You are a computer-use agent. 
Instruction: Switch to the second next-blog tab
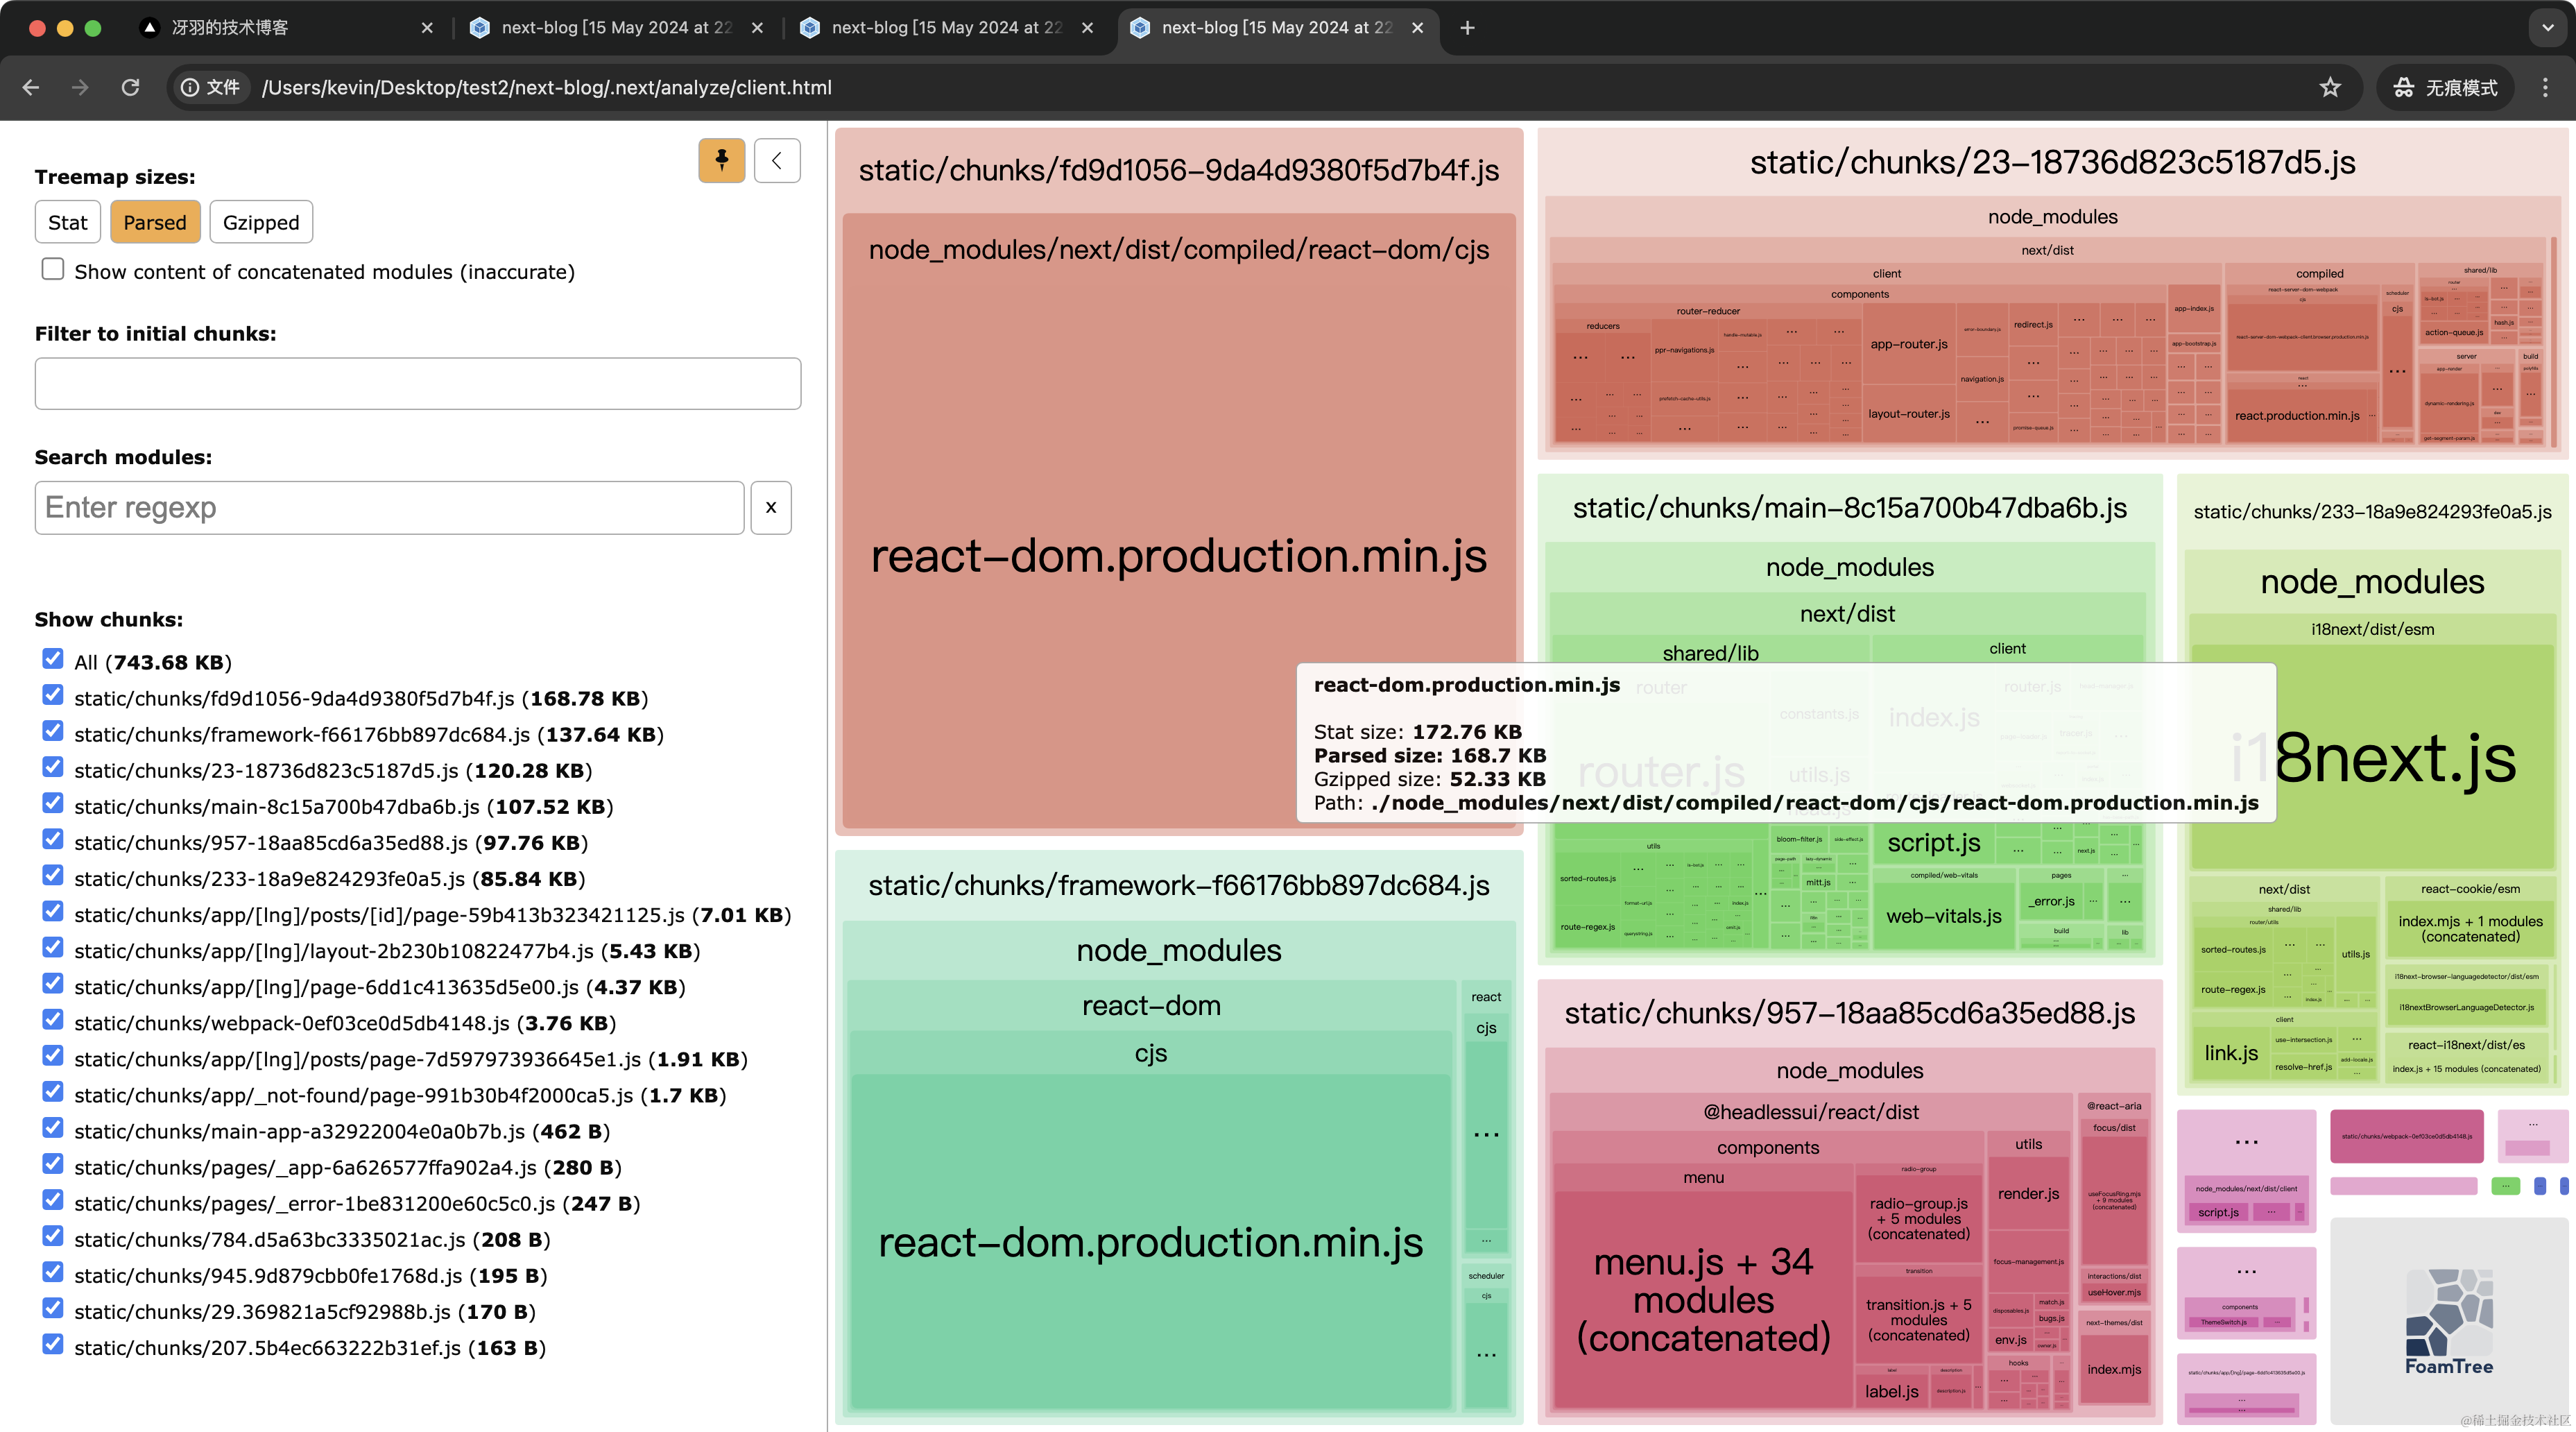945,28
